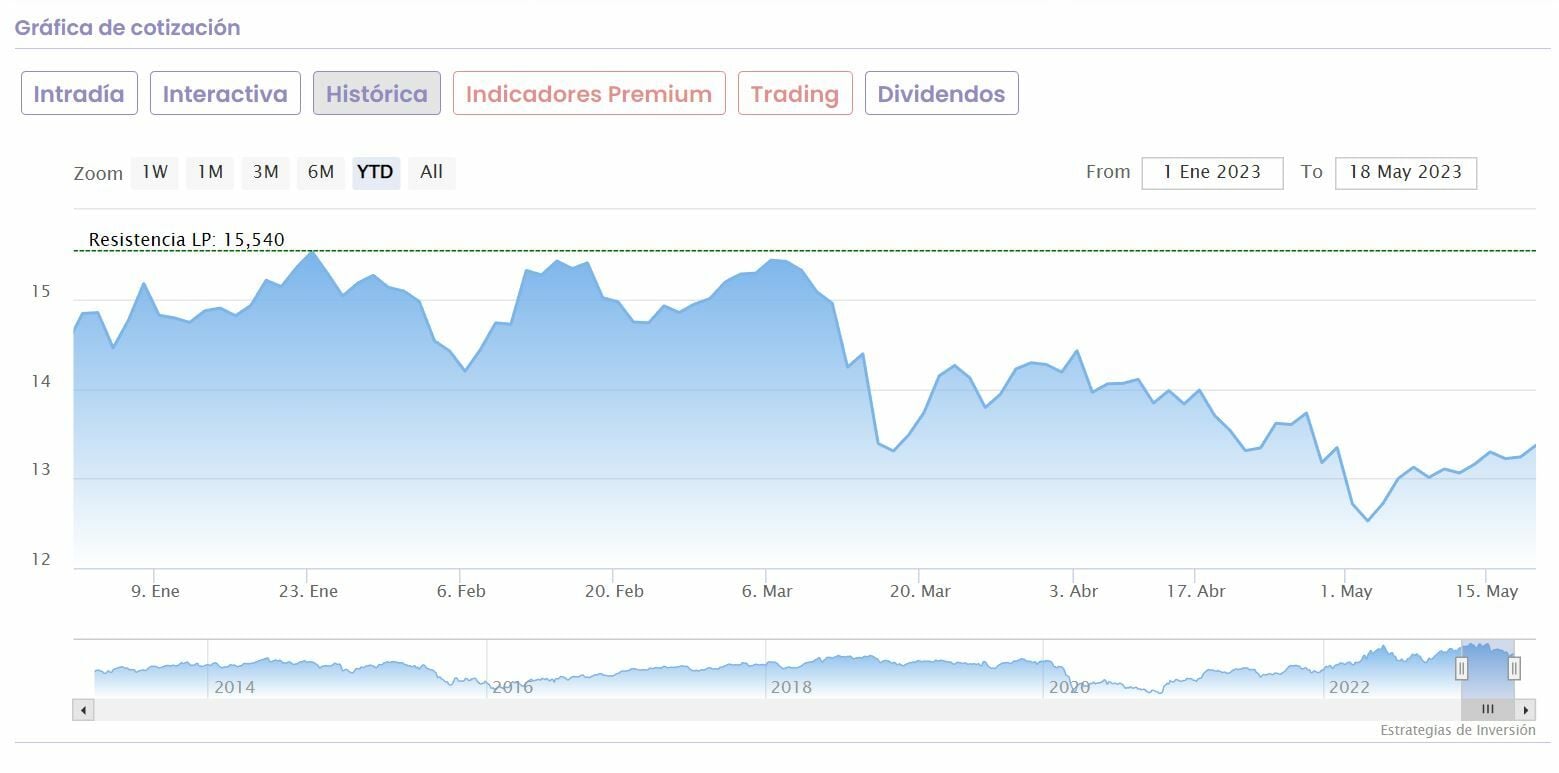The width and height of the screenshot is (1559, 773).
Task: Open the Indicadores Premium tab
Action: coord(589,94)
